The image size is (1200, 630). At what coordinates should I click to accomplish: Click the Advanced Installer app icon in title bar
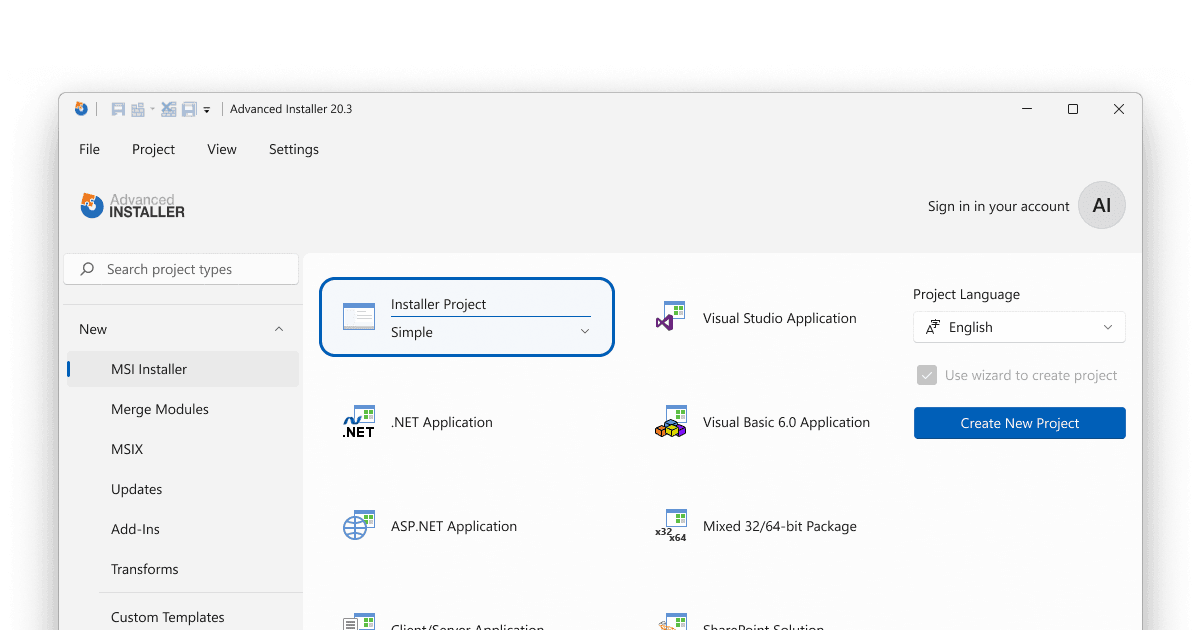click(x=81, y=109)
